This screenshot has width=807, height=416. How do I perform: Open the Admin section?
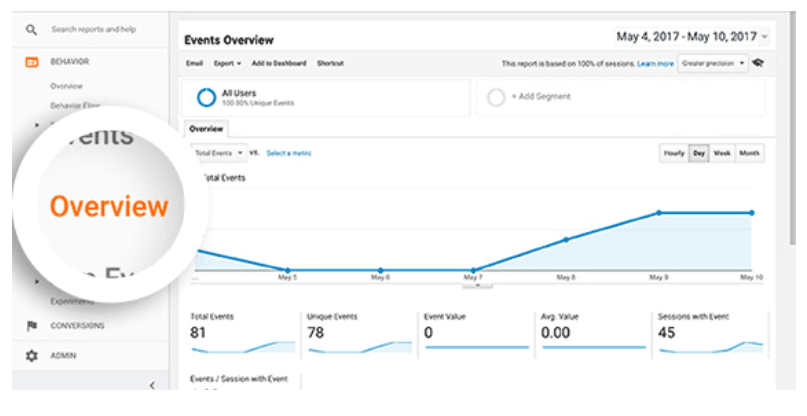tap(63, 356)
